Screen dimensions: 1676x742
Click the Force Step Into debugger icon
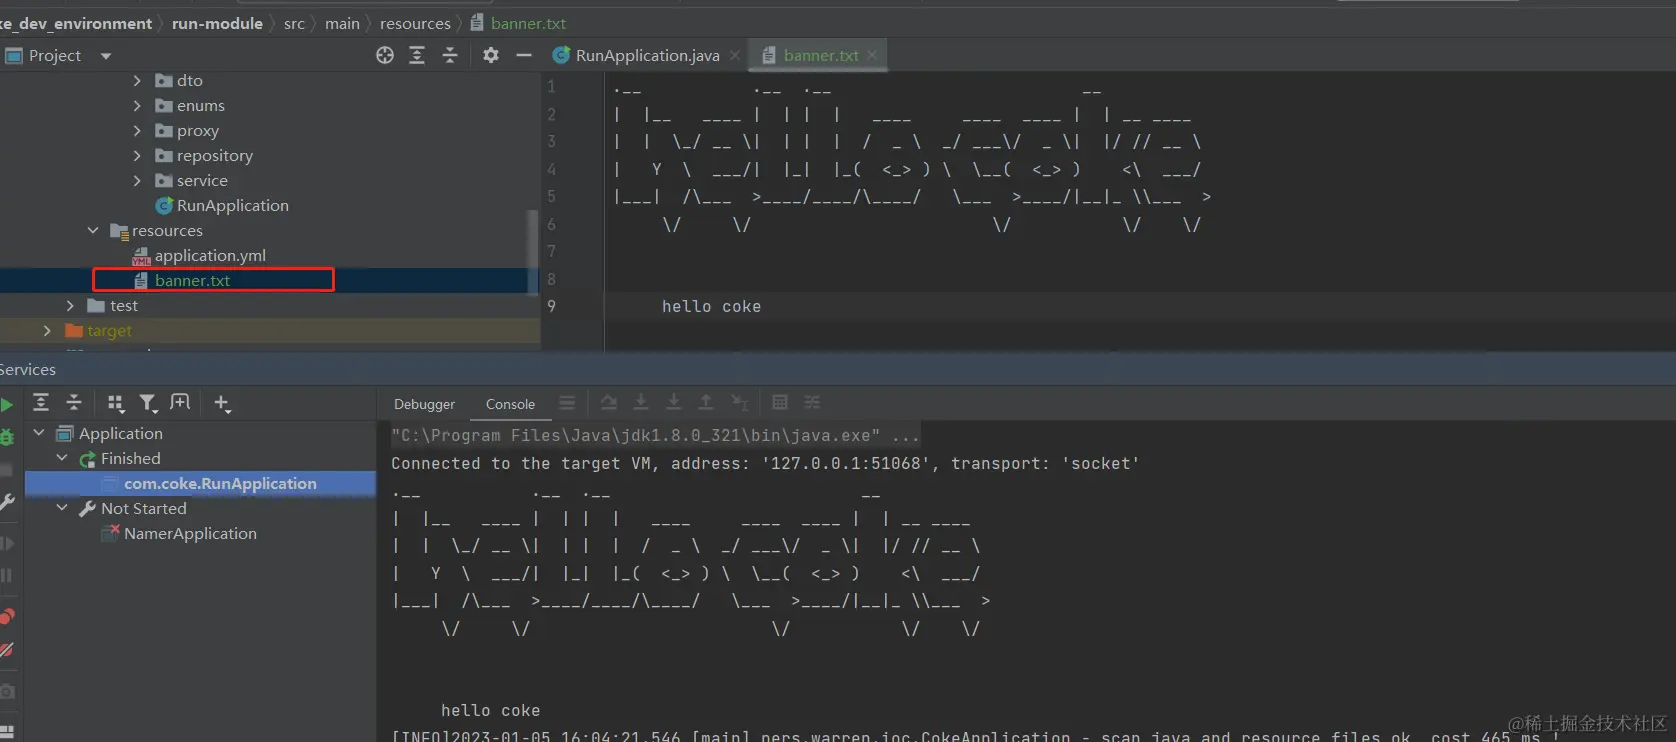click(x=674, y=402)
